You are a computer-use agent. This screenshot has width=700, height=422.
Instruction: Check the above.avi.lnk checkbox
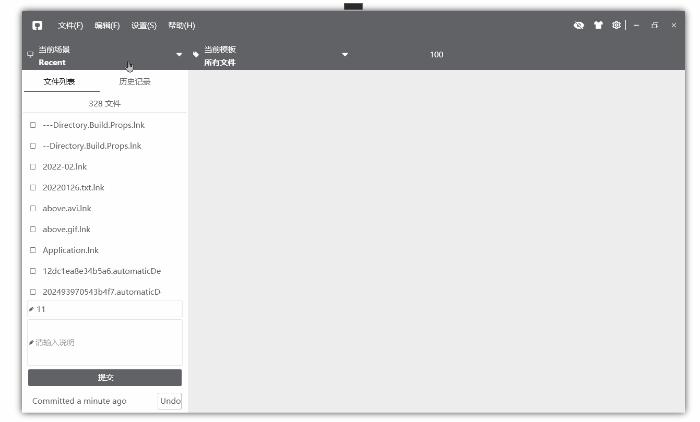33,209
